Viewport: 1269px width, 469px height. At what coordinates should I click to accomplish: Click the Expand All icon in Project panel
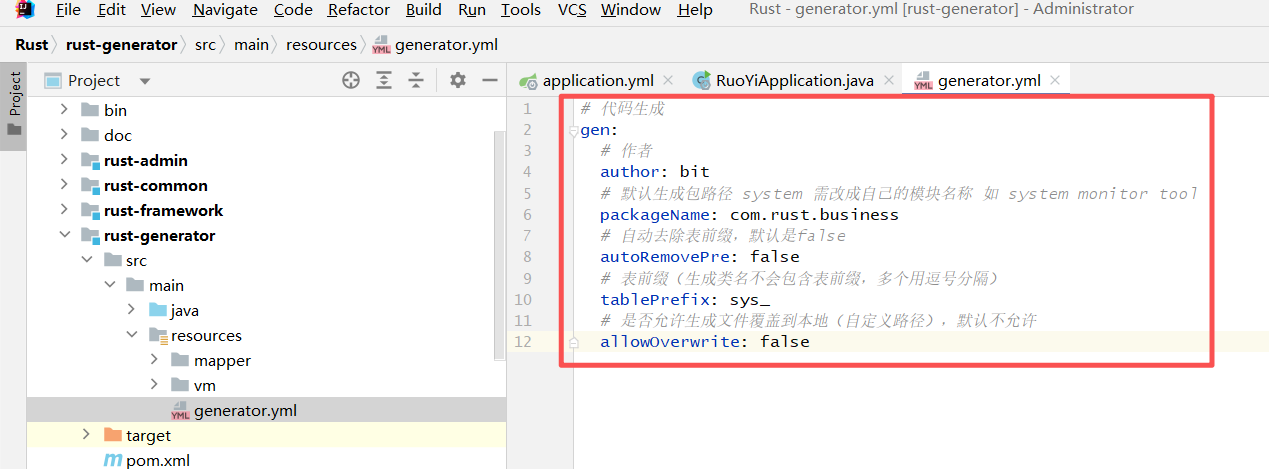point(384,81)
